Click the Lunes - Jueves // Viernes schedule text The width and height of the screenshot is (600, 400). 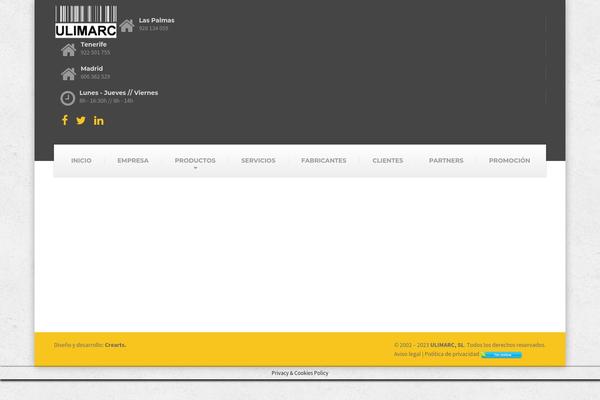[119, 93]
